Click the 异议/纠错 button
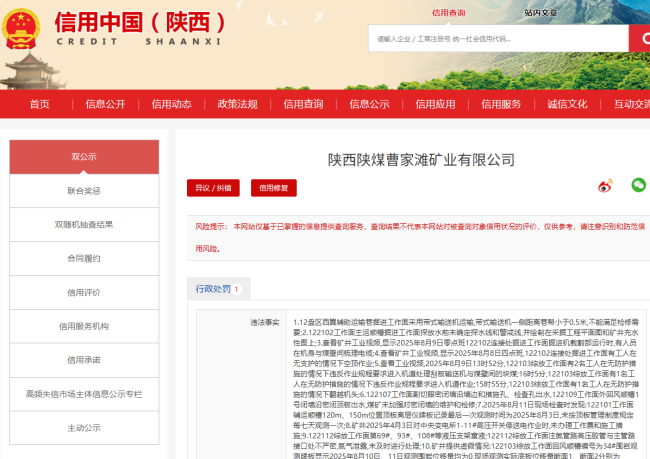 tap(213, 188)
